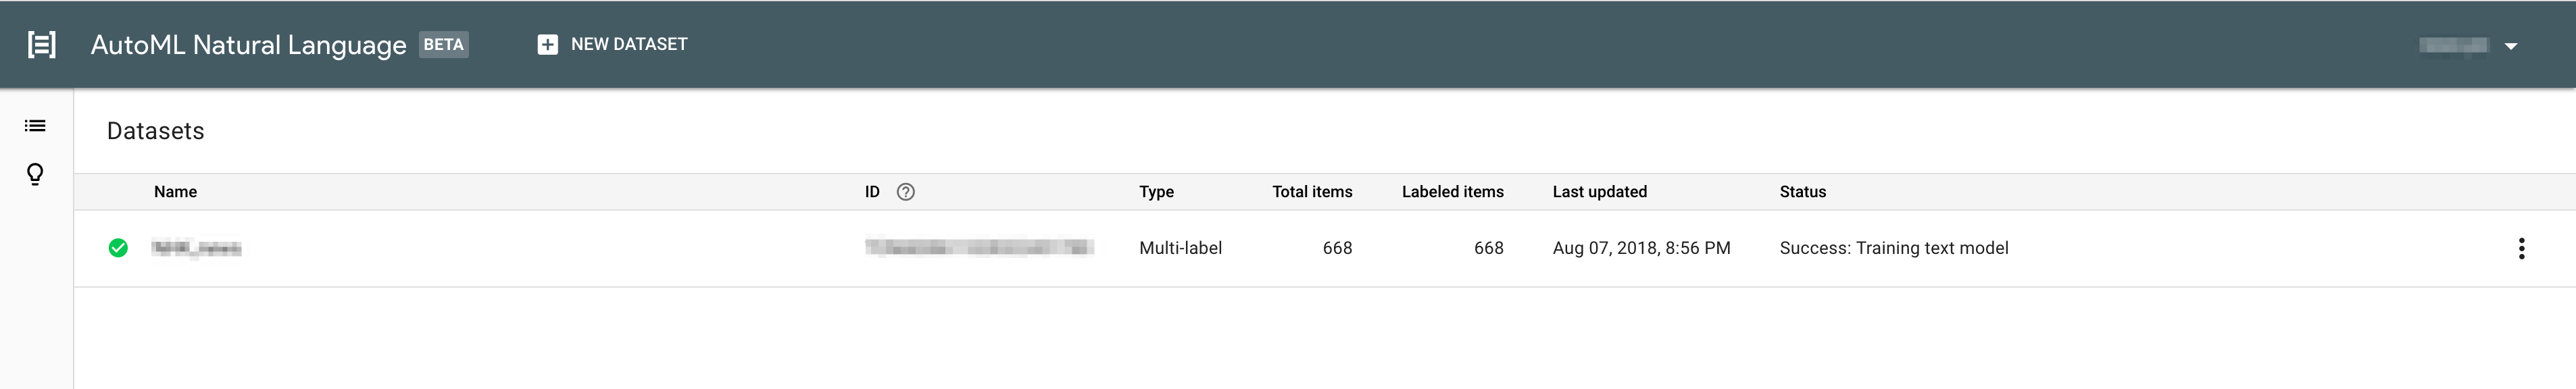Click the plus icon beside New Dataset

547,44
